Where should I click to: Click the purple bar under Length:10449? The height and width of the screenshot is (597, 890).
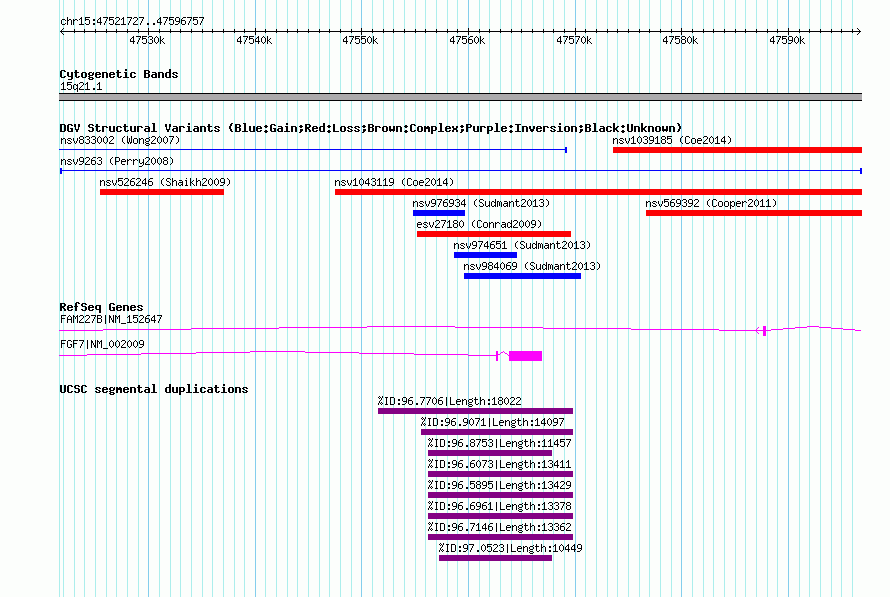(x=496, y=558)
